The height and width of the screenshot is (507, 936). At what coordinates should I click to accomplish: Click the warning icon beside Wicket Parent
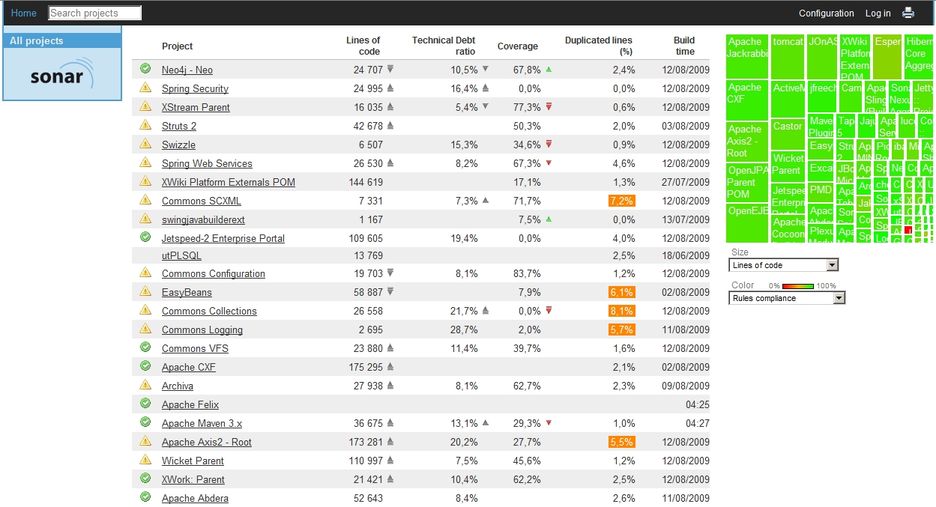[x=145, y=460]
